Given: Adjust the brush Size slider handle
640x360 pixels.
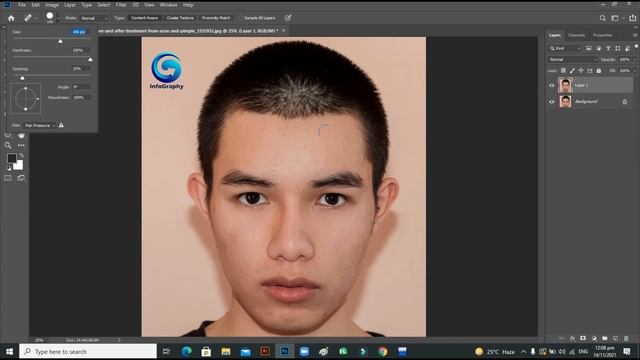Looking at the screenshot, I should pyautogui.click(x=60, y=41).
